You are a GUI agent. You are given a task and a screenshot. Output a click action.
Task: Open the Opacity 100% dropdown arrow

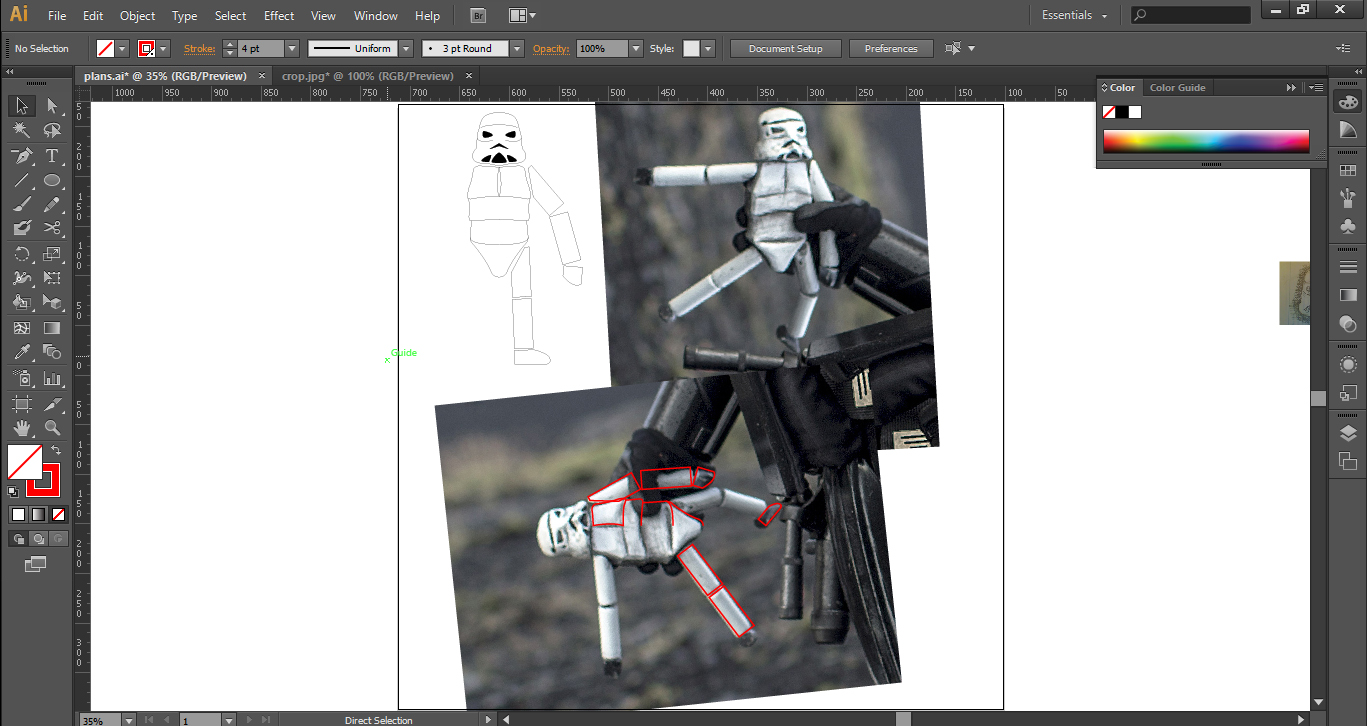[x=636, y=48]
